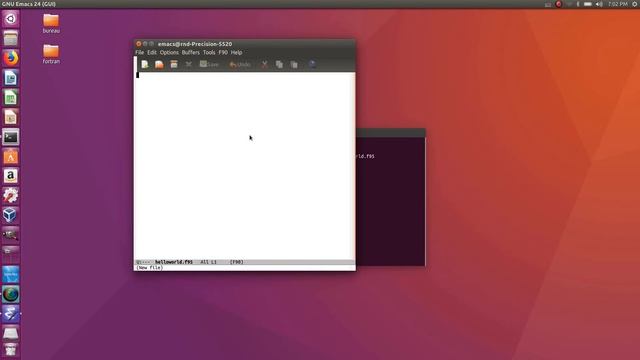Click the Search toolbar icon
640x360 pixels.
[x=312, y=64]
